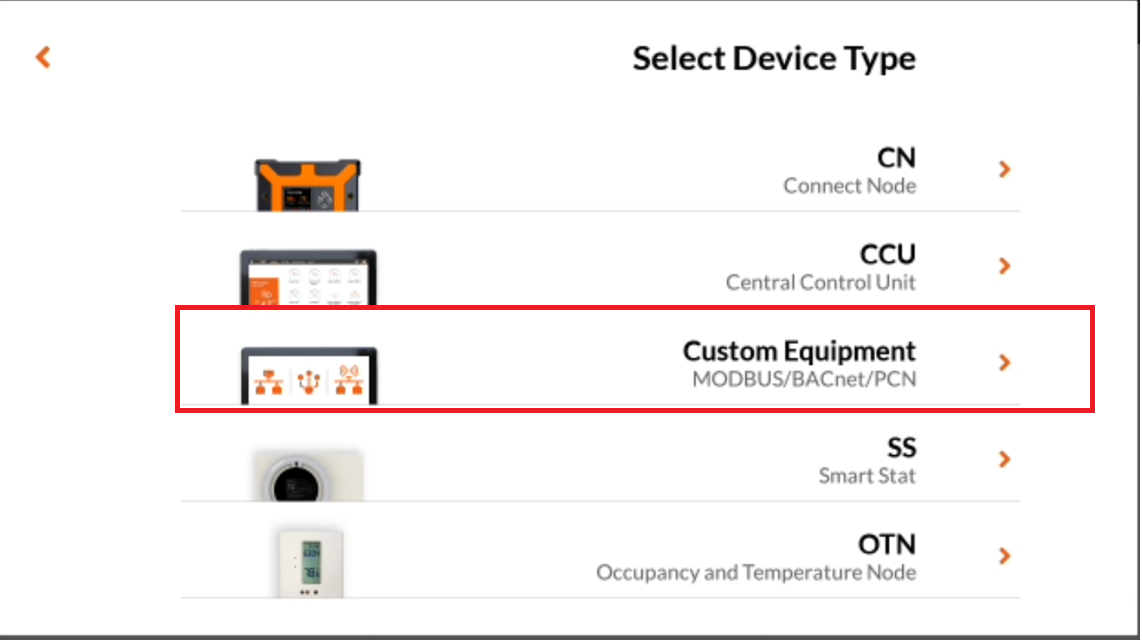Viewport: 1142px width, 640px height.
Task: Click the Occupancy and Temperature Node subtitle
Action: pyautogui.click(x=756, y=572)
